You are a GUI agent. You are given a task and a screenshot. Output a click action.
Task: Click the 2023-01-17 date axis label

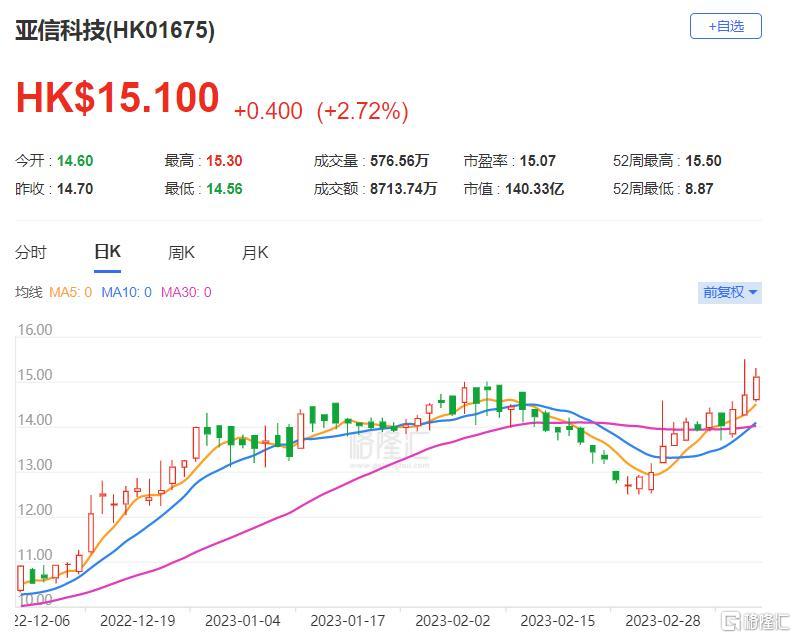pyautogui.click(x=348, y=621)
